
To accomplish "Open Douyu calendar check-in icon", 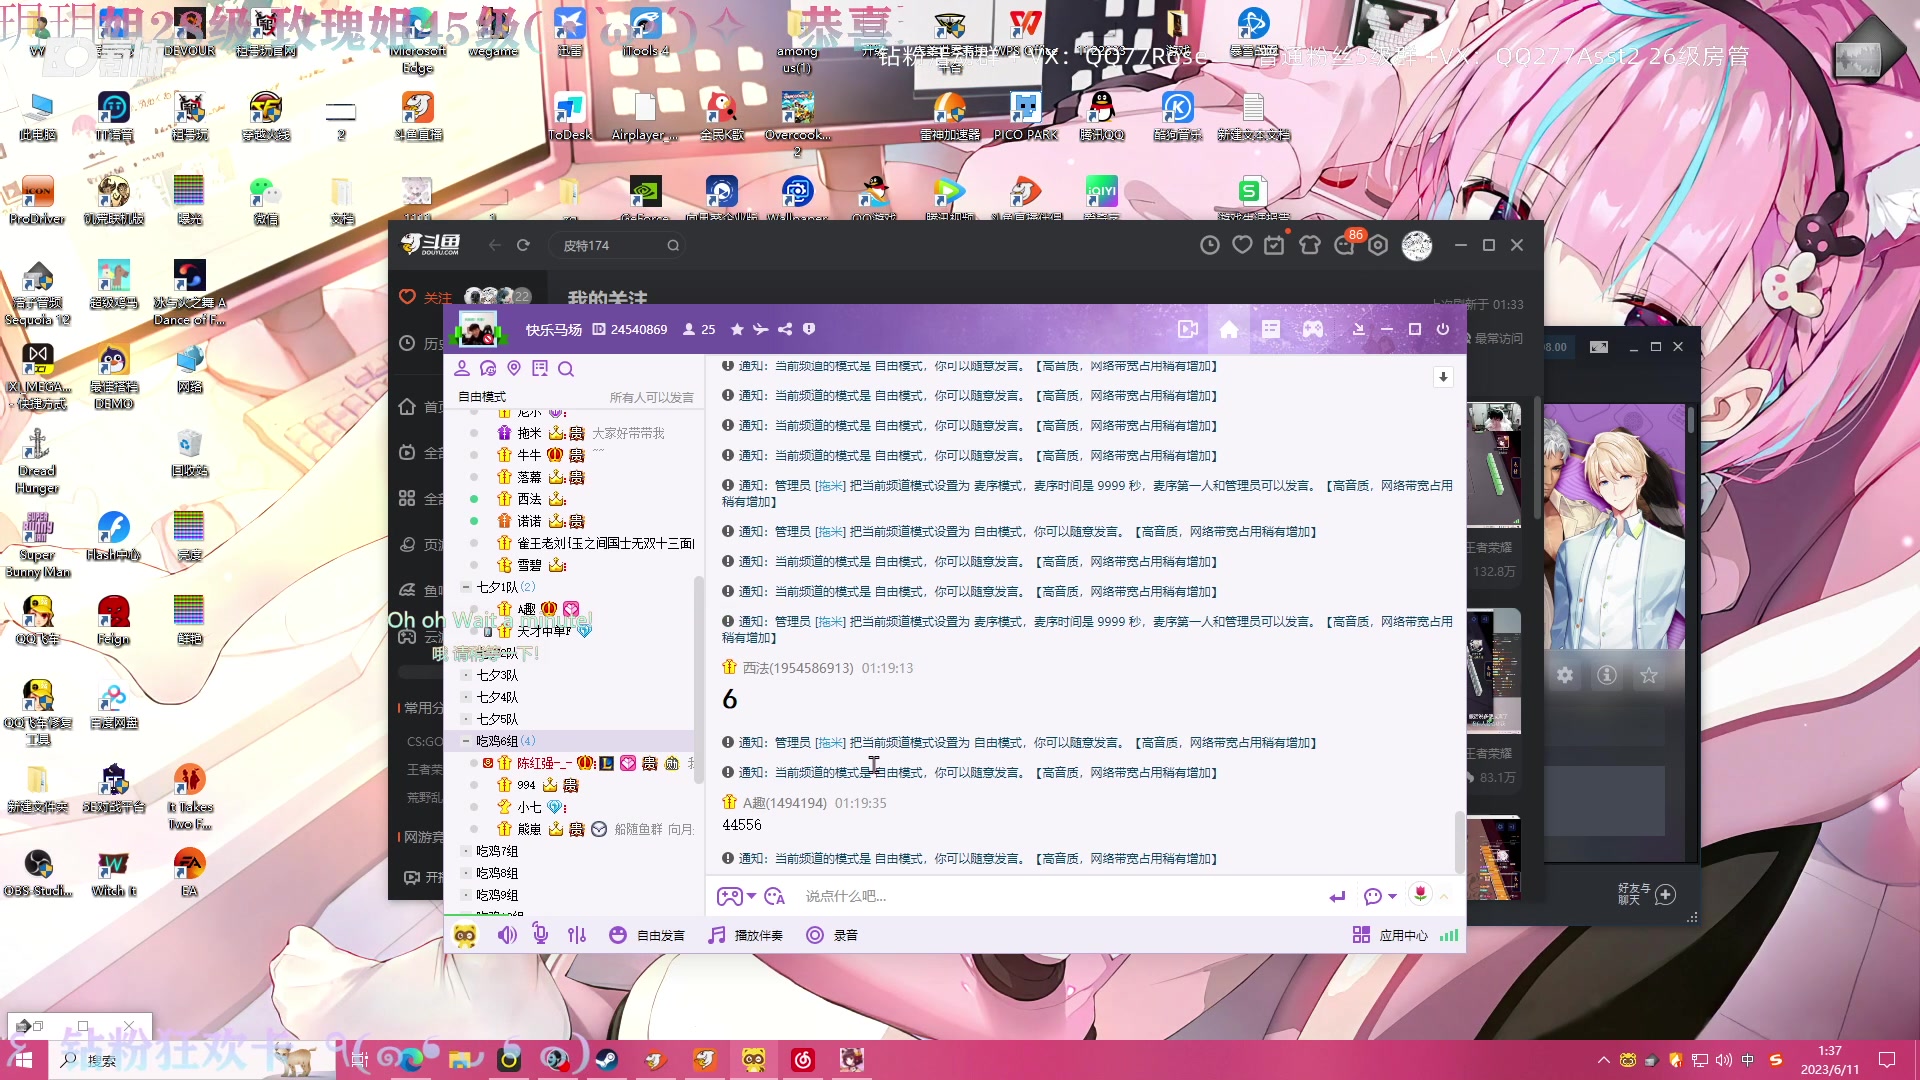I will pyautogui.click(x=1274, y=245).
